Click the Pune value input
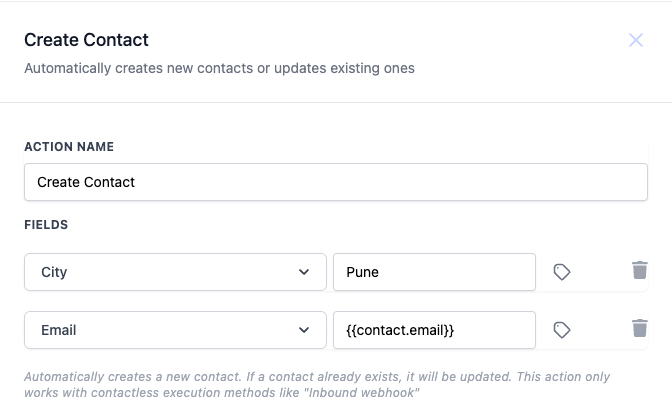This screenshot has width=672, height=413. tap(434, 272)
